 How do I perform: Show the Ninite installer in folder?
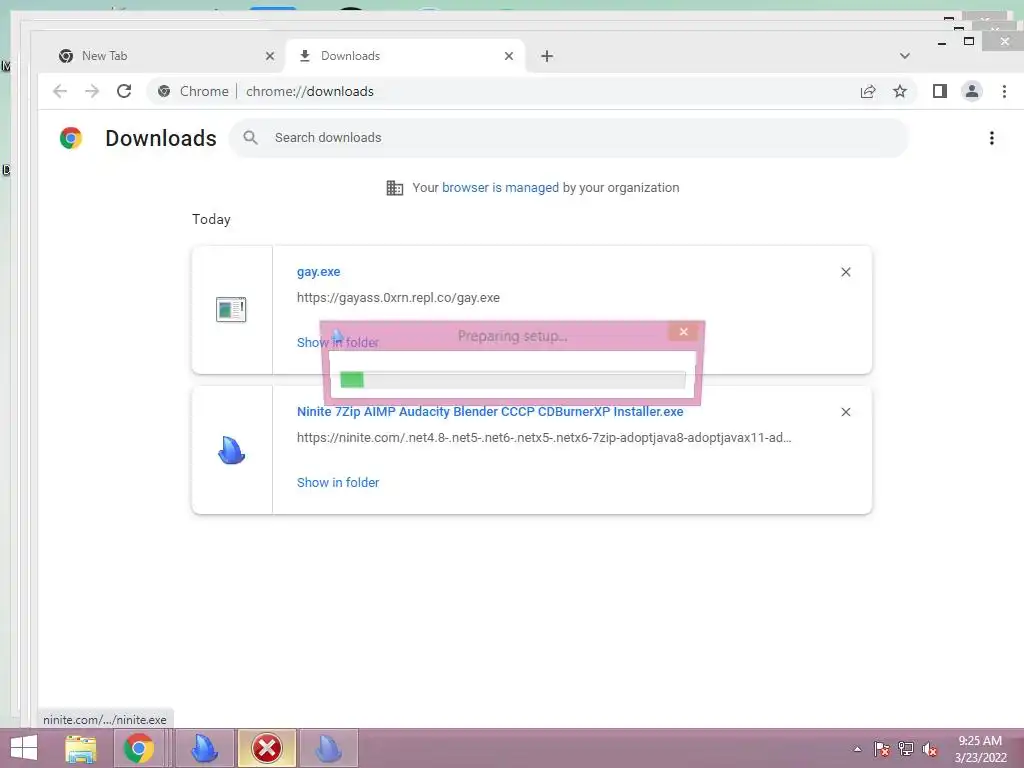[338, 483]
